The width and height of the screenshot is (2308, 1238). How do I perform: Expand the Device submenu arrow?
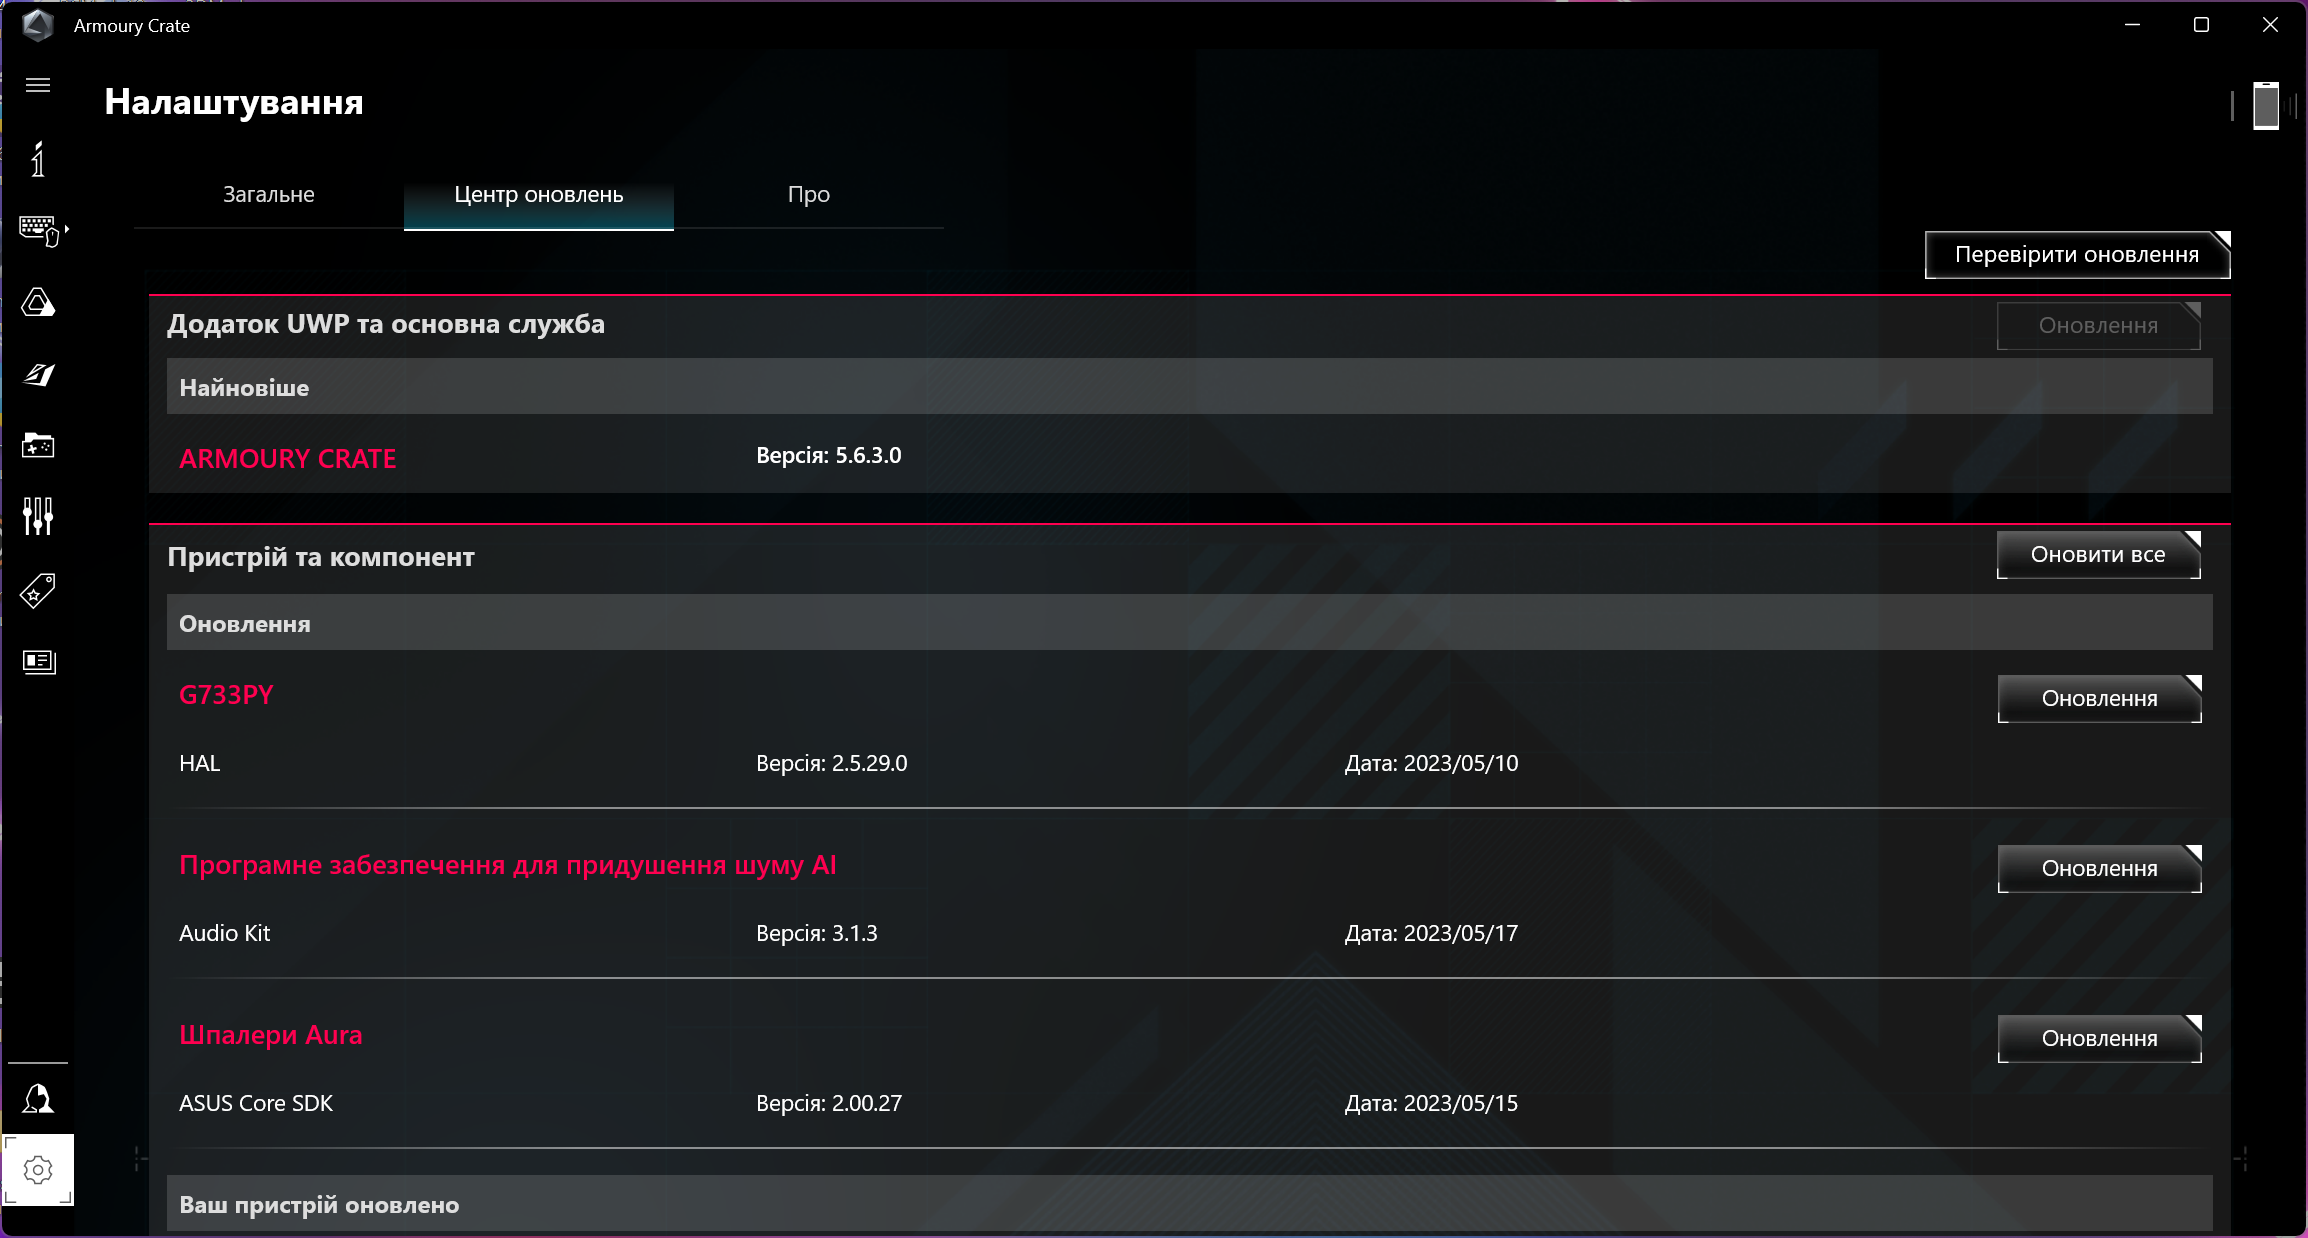[x=67, y=229]
